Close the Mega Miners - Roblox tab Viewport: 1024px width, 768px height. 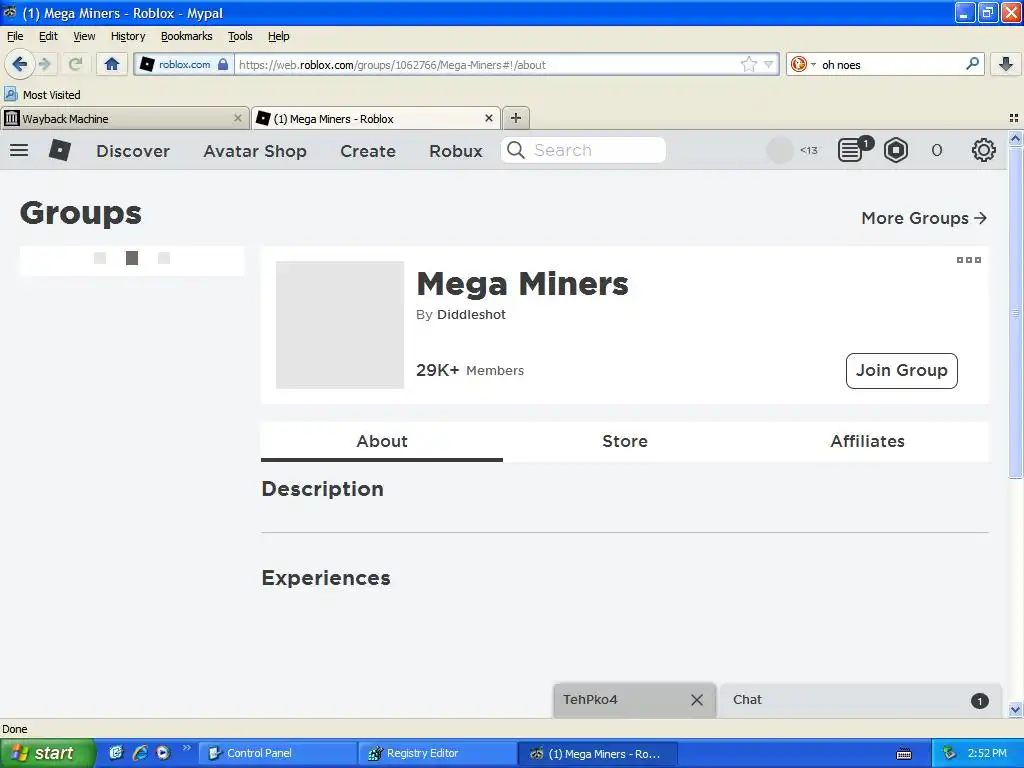[x=488, y=118]
